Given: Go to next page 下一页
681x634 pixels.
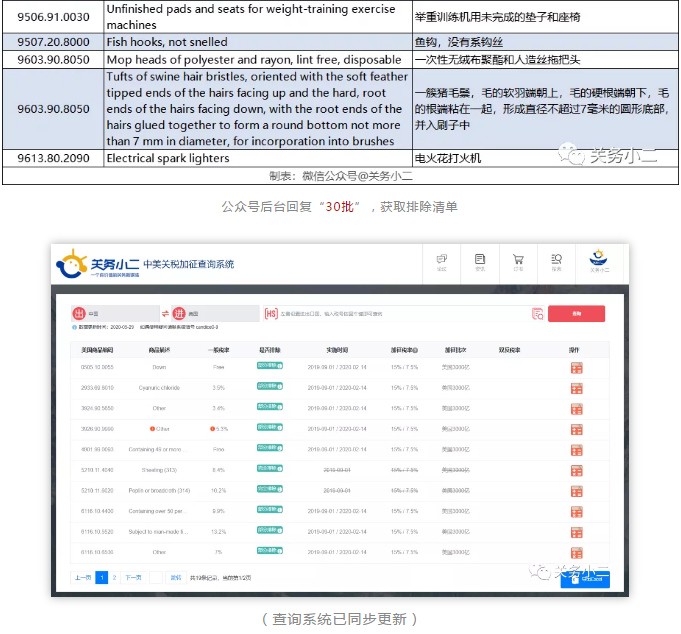Looking at the screenshot, I should click(x=133, y=578).
